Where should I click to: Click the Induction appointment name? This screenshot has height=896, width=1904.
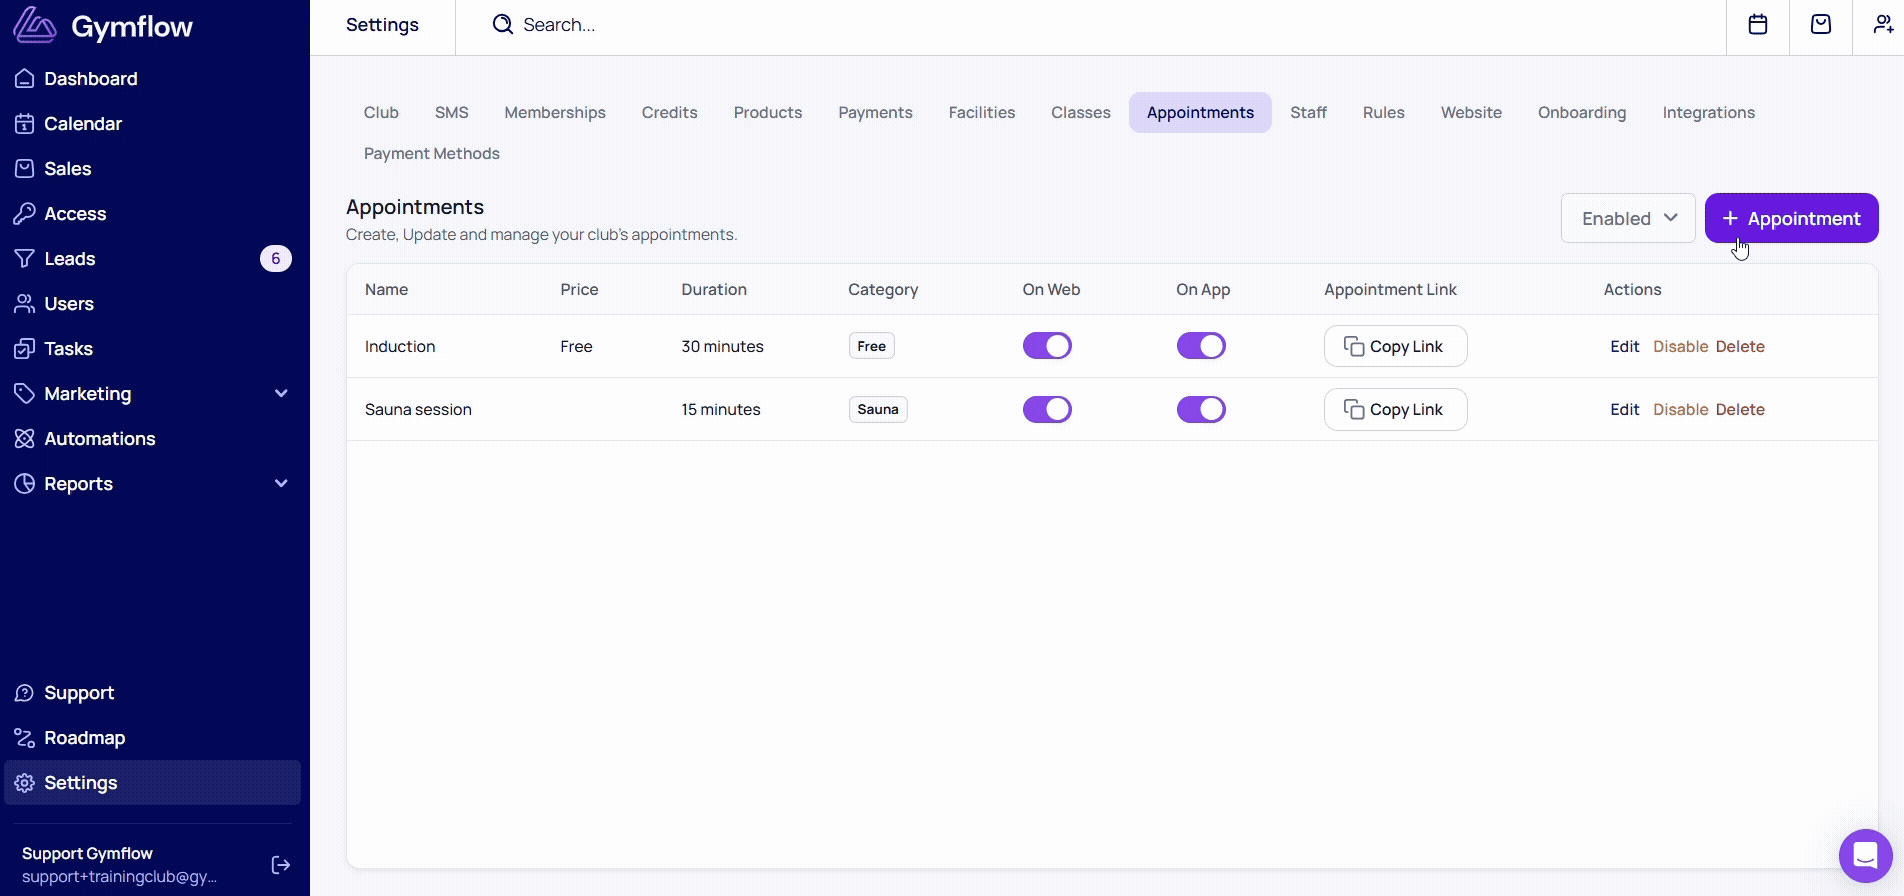[400, 346]
